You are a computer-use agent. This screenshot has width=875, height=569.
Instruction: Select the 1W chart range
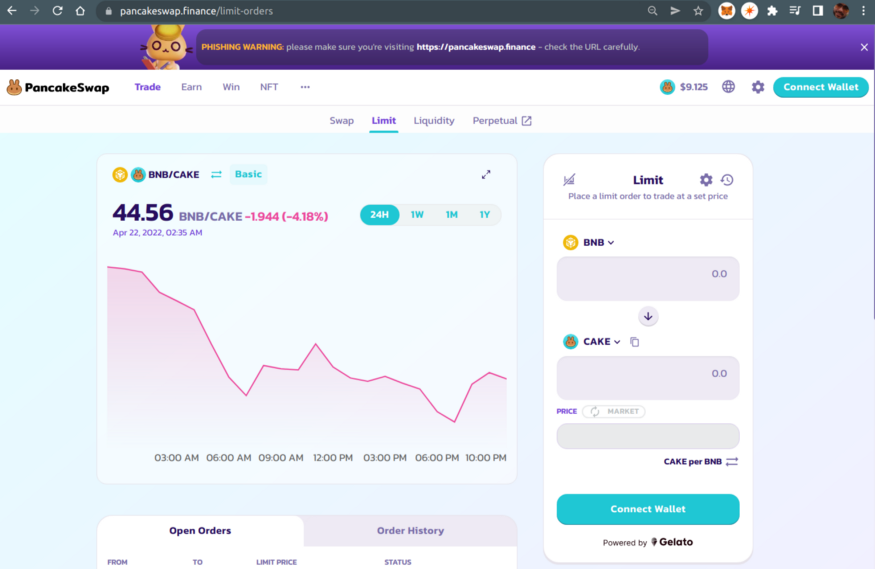[x=417, y=215]
